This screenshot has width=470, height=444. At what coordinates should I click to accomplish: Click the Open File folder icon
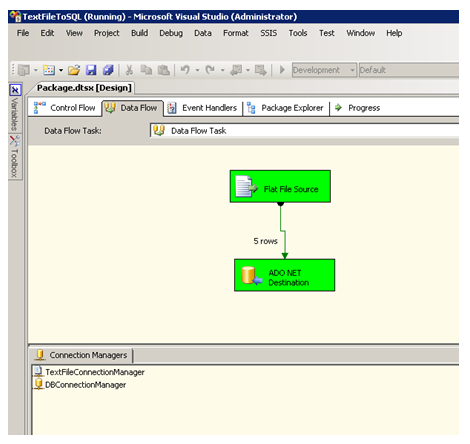[x=74, y=70]
